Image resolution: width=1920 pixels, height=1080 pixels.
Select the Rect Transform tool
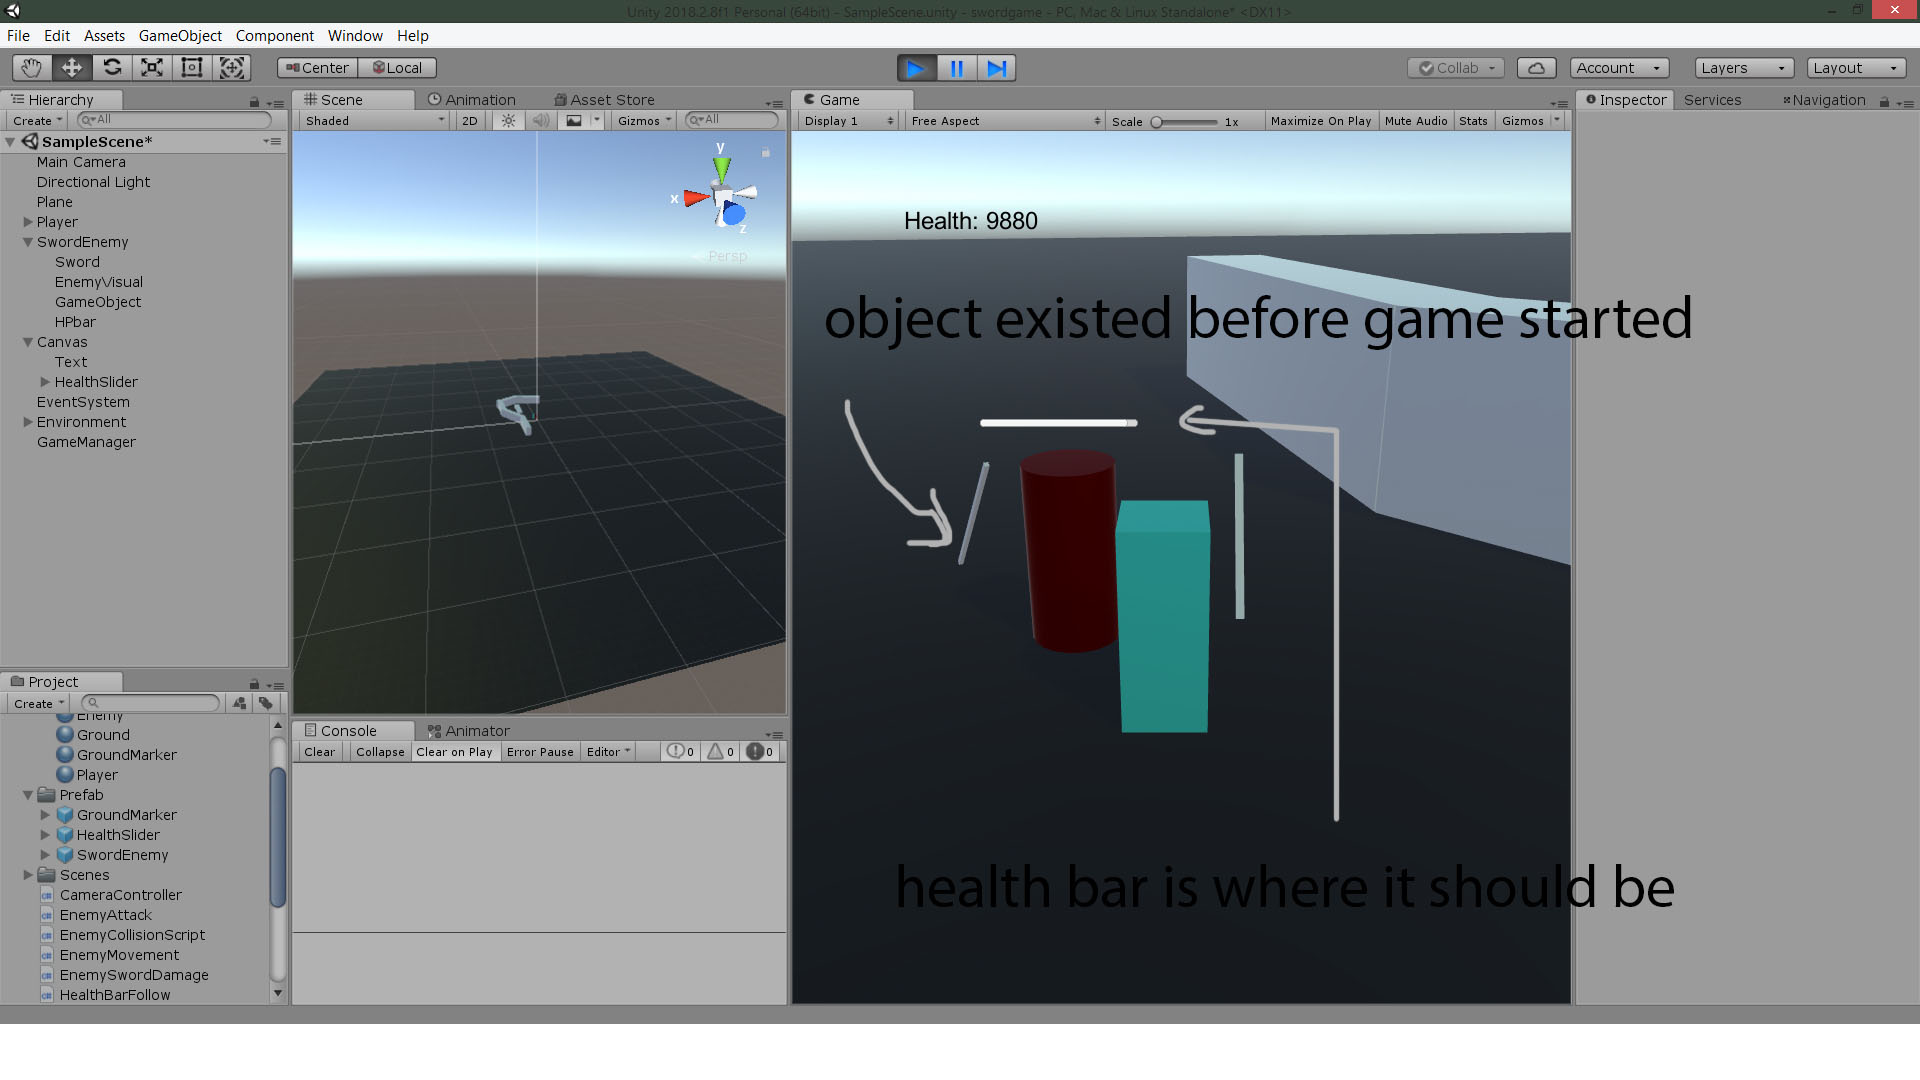[x=192, y=68]
